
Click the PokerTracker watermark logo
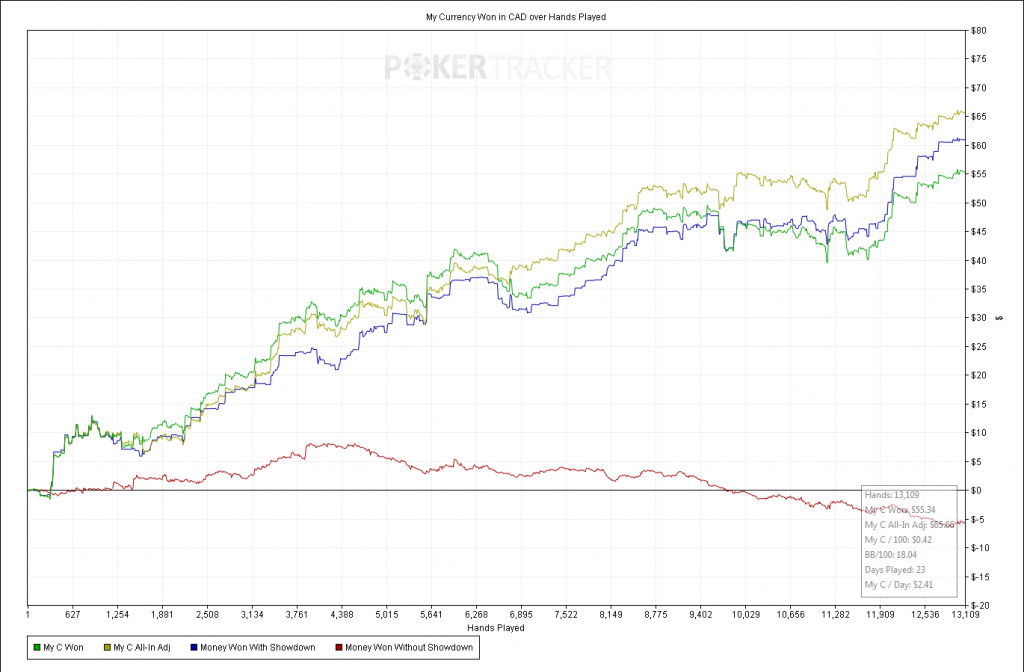498,67
